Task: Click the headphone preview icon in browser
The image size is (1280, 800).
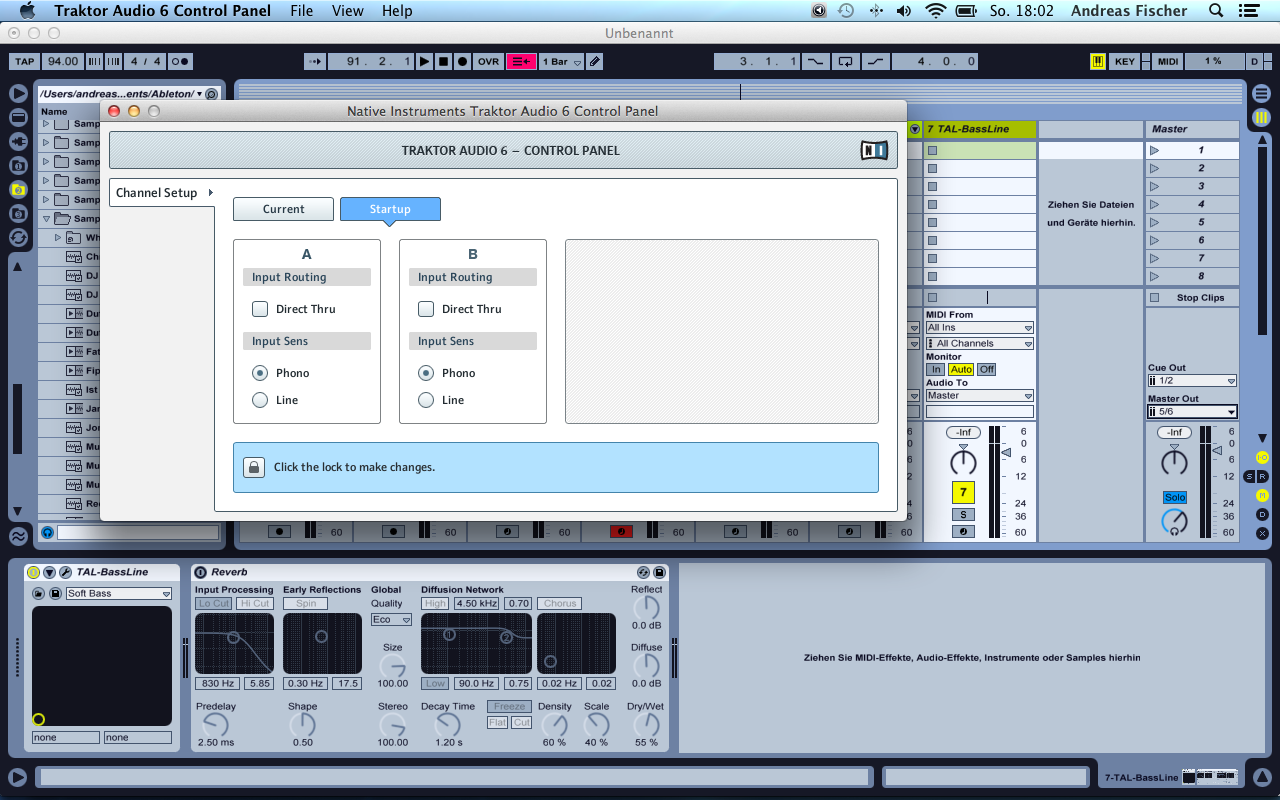Action: tap(47, 533)
